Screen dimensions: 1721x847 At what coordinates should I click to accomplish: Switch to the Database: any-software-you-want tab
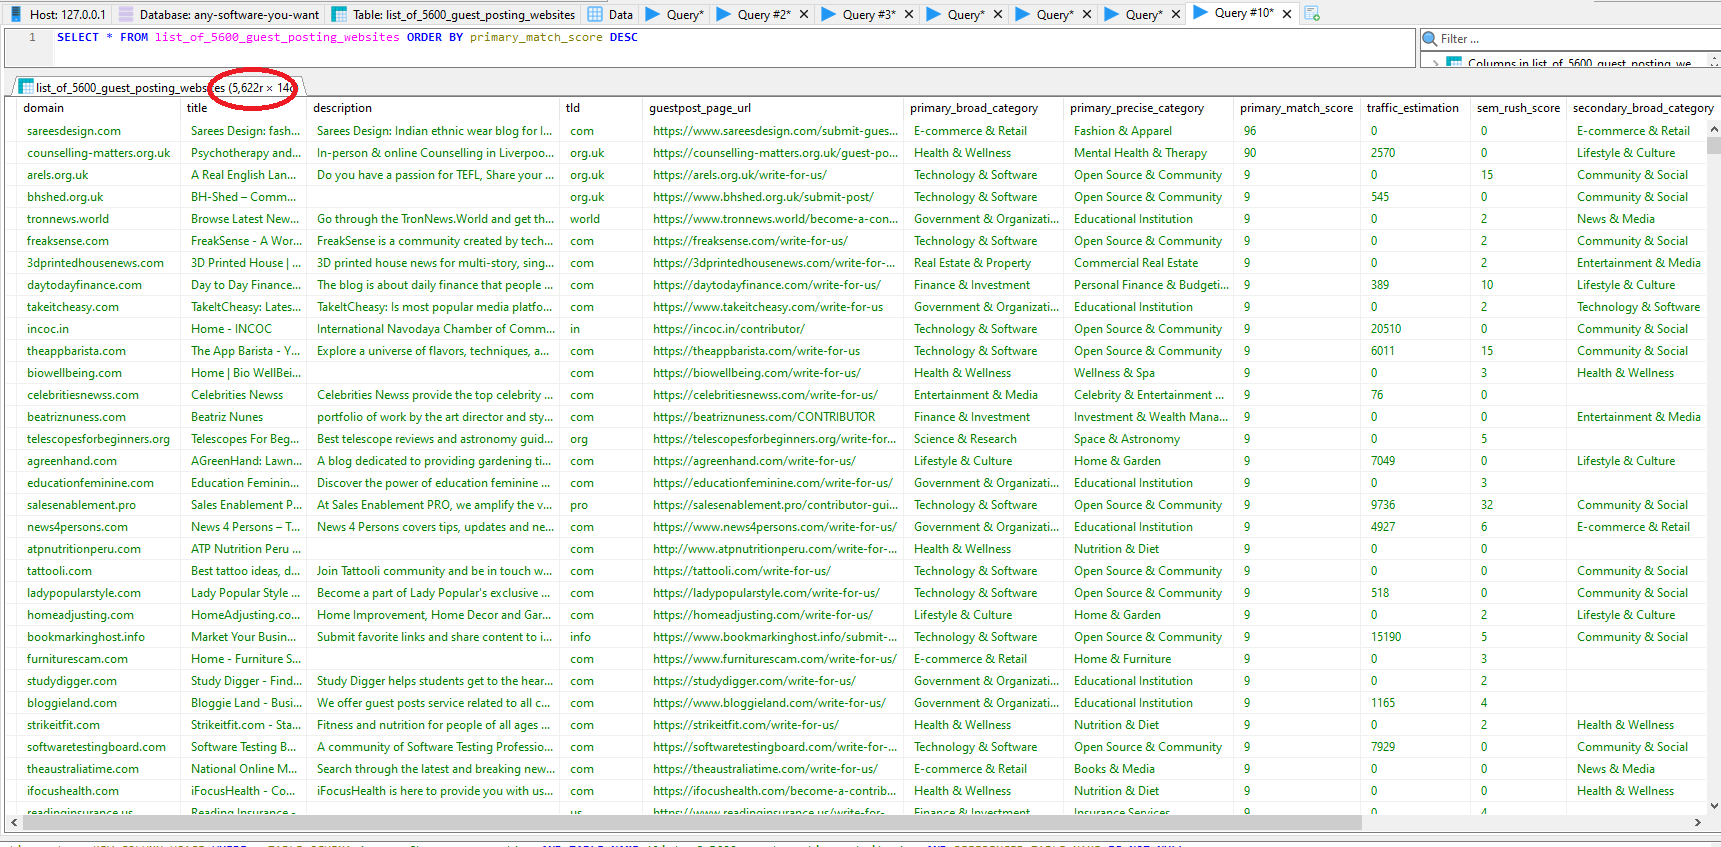[218, 14]
